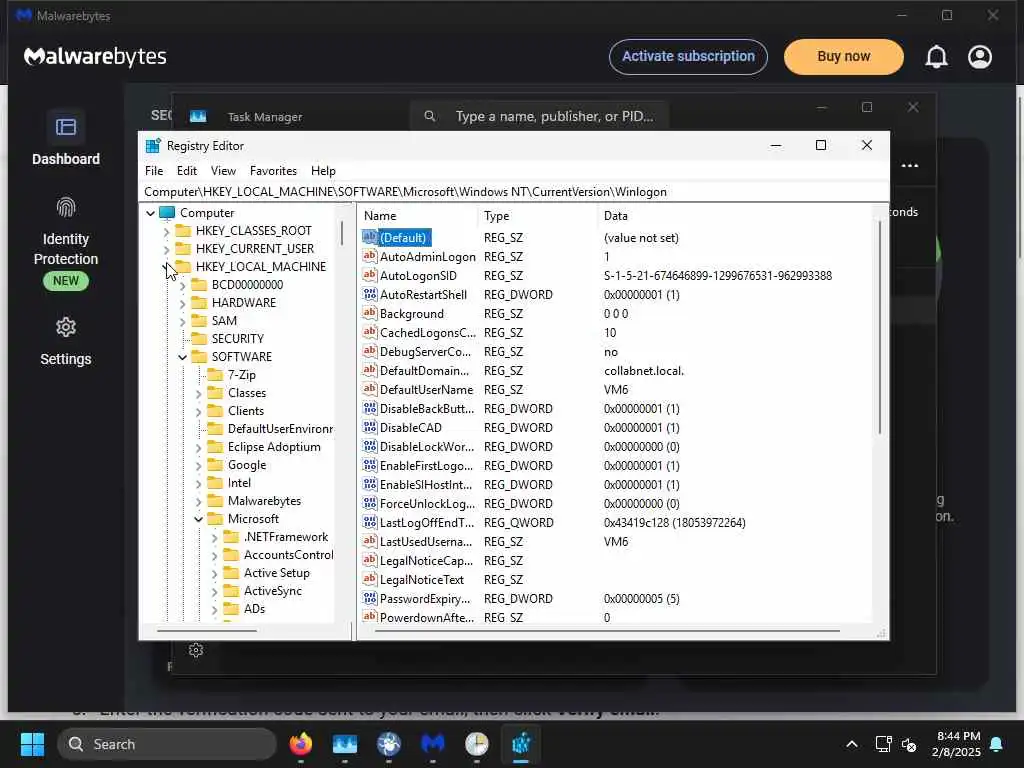1024x768 pixels.
Task: Open Windows Start menu
Action: coord(32,744)
